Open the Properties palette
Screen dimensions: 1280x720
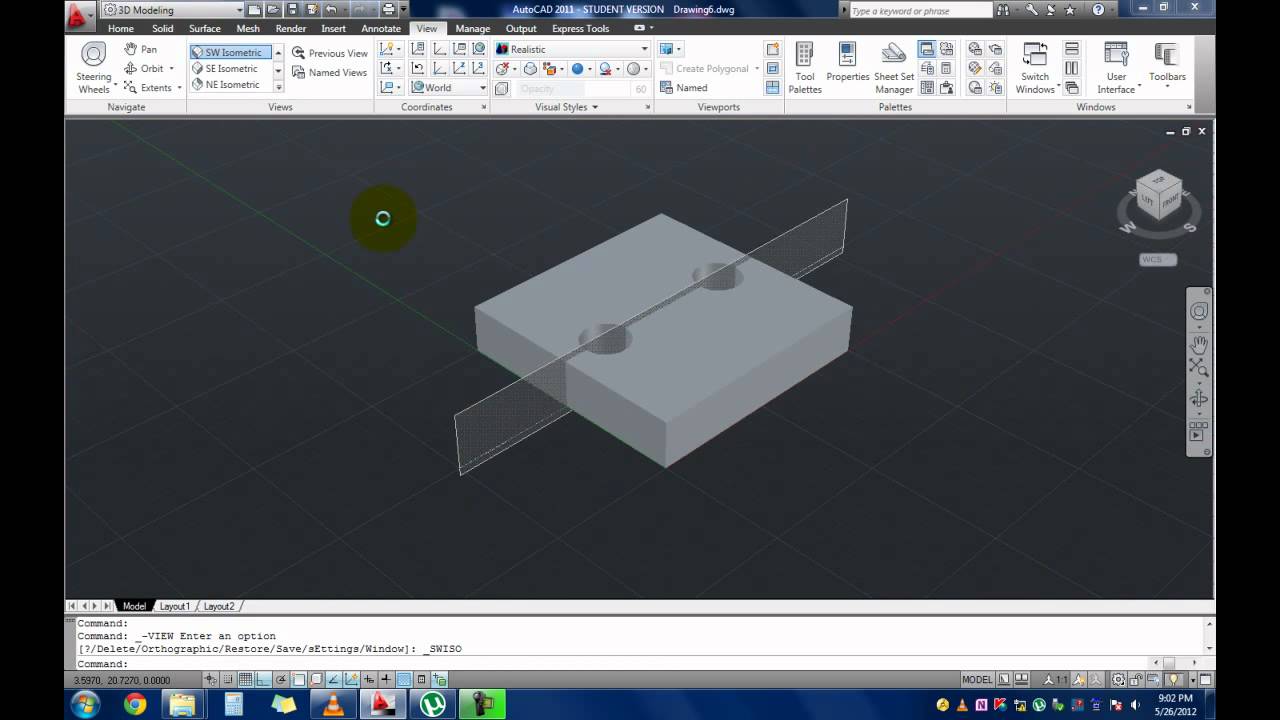848,63
